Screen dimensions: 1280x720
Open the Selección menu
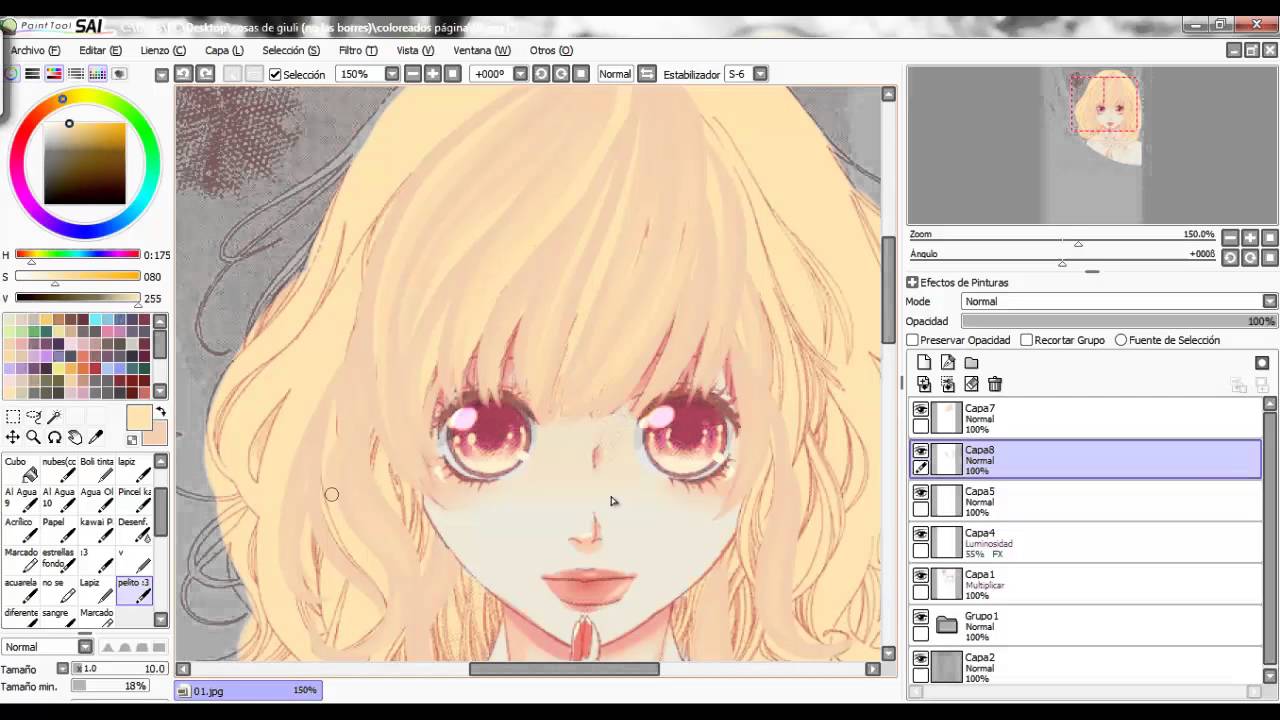pos(291,50)
